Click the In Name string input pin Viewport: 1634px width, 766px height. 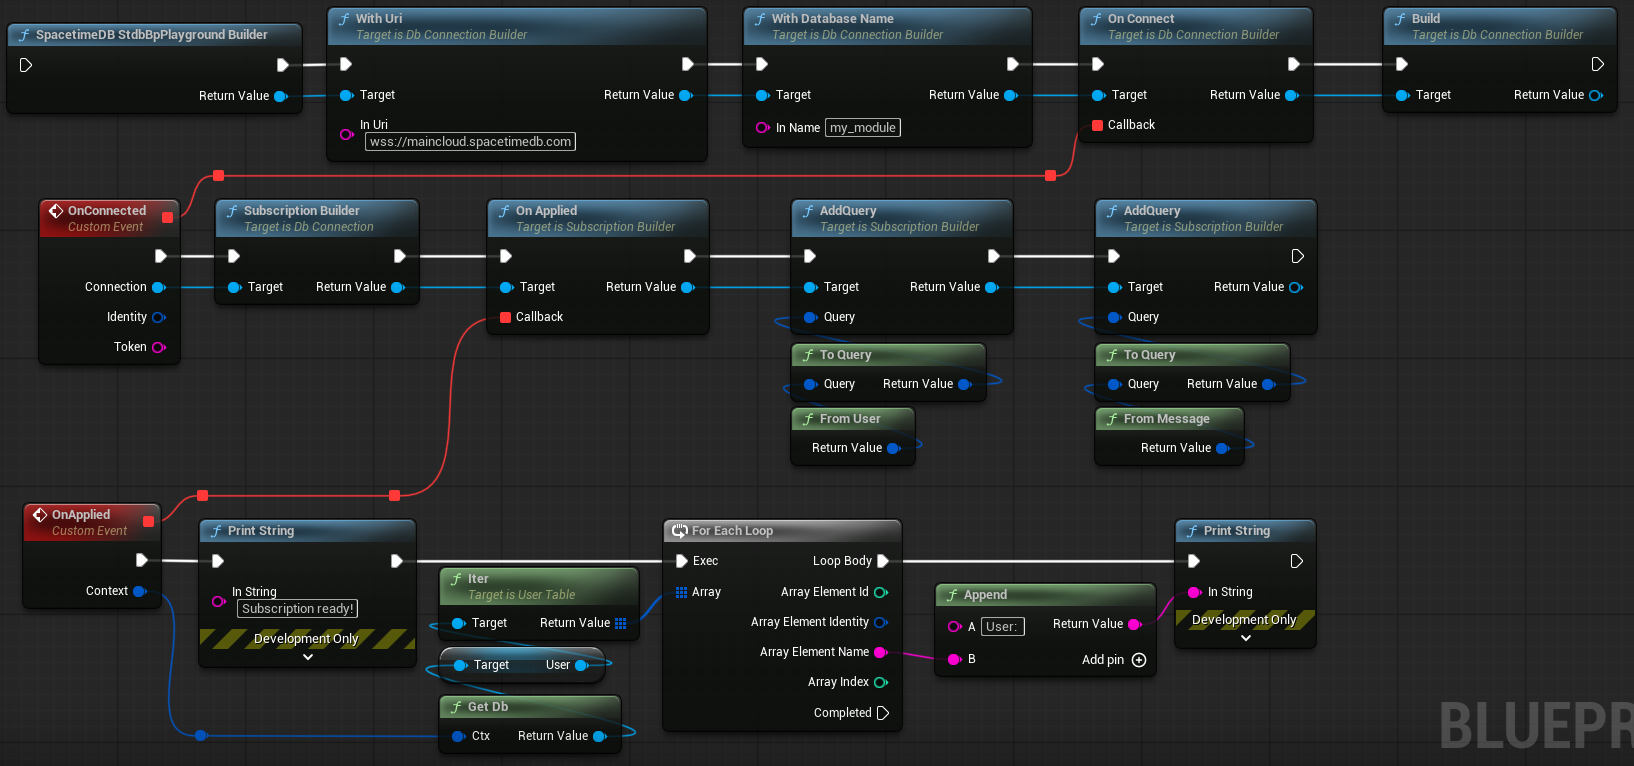[762, 127]
